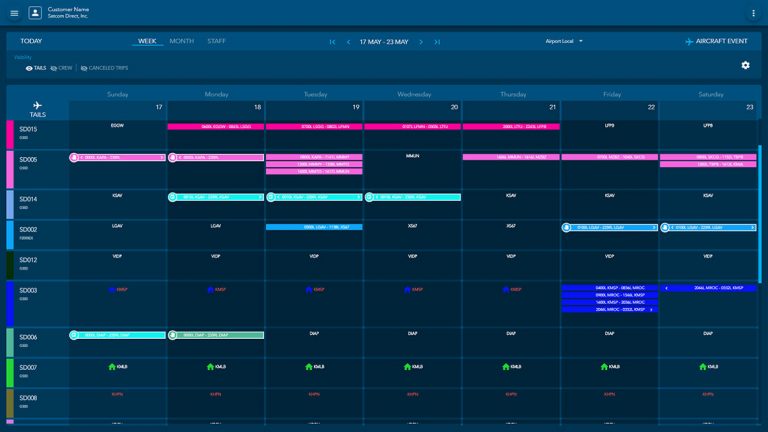Click right chevron on SD002 Friday event
The width and height of the screenshot is (768, 432).
pyautogui.click(x=654, y=228)
